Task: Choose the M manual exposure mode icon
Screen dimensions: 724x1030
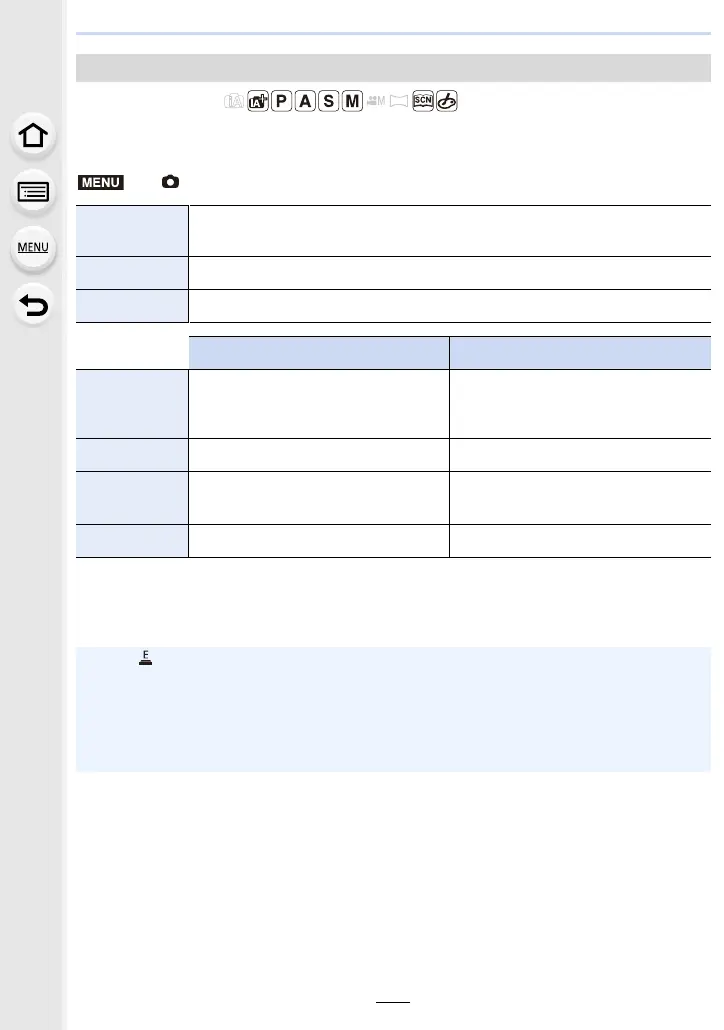Action: coord(352,101)
